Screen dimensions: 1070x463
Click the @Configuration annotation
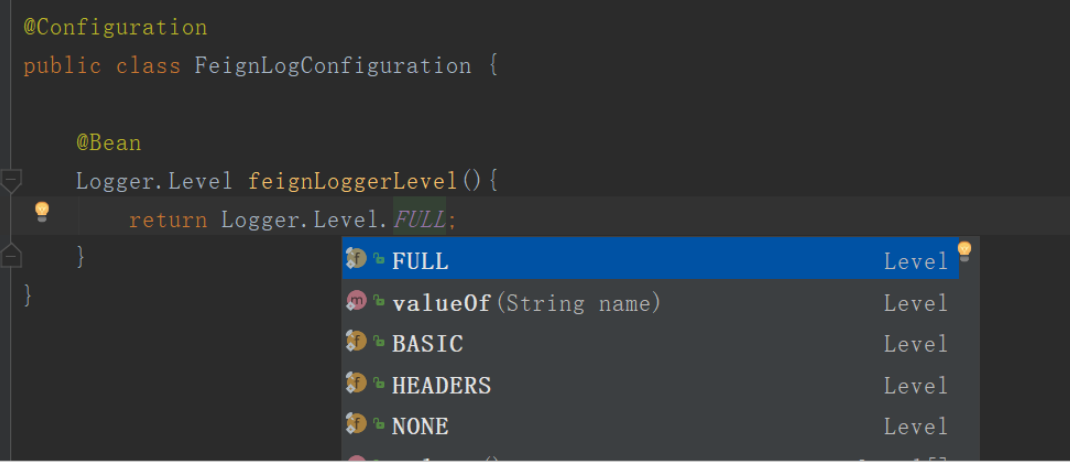pos(115,27)
